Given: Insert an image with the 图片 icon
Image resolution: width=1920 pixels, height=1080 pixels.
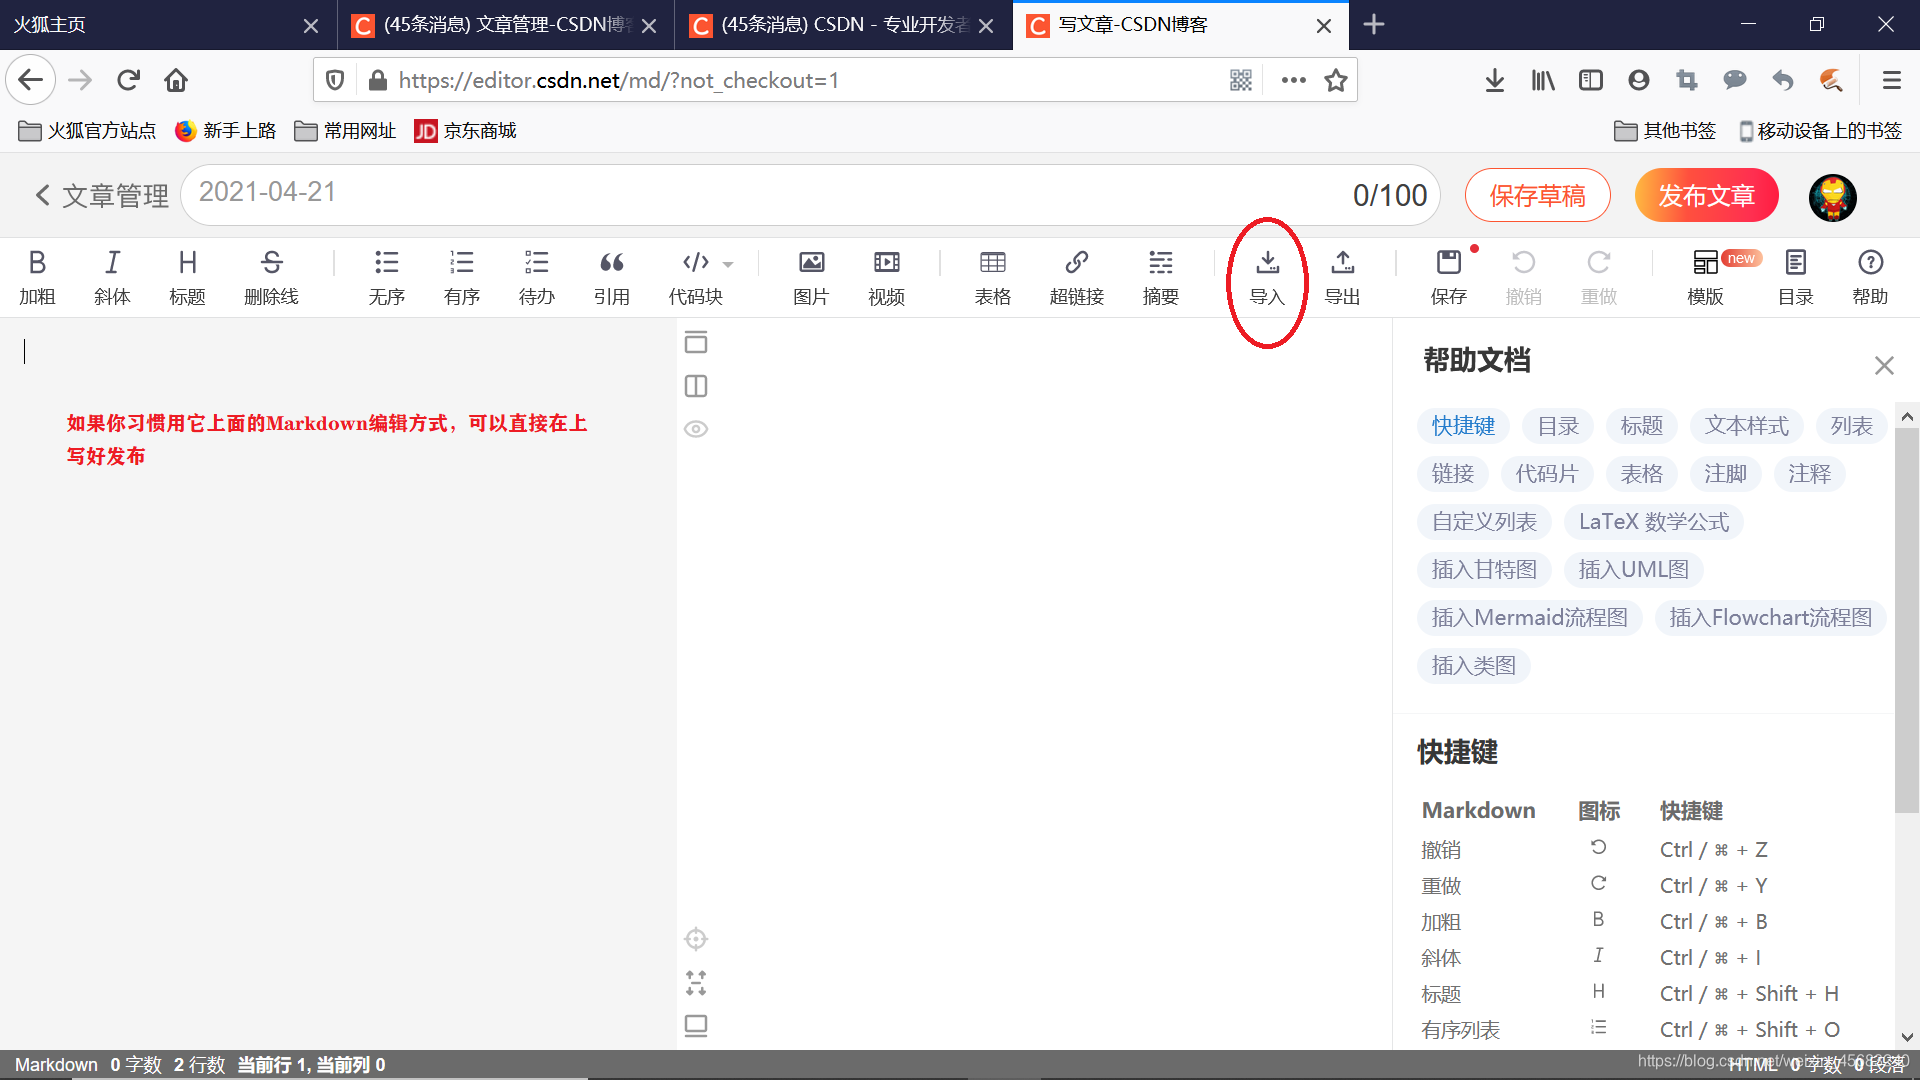Looking at the screenshot, I should click(811, 263).
